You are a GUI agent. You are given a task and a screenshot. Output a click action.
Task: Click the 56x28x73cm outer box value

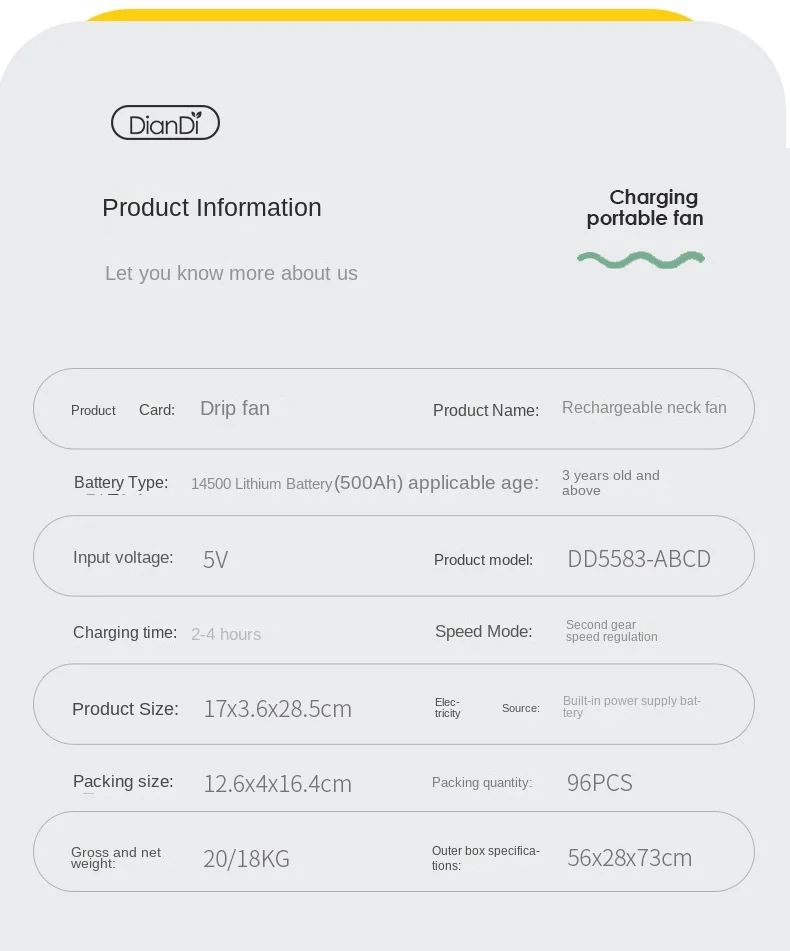[x=630, y=858]
